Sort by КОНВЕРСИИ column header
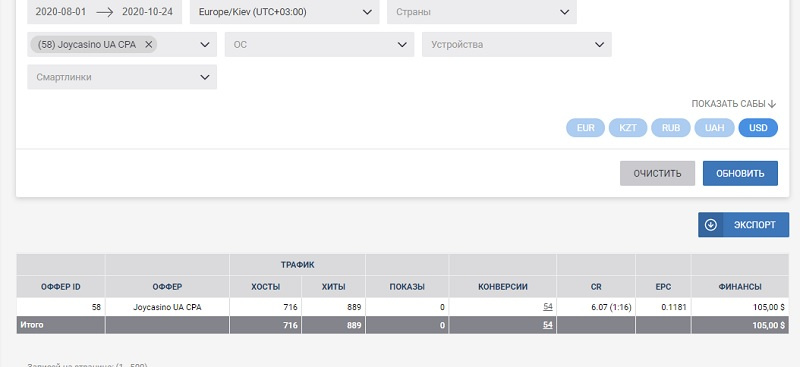This screenshot has height=367, width=800. [x=503, y=287]
